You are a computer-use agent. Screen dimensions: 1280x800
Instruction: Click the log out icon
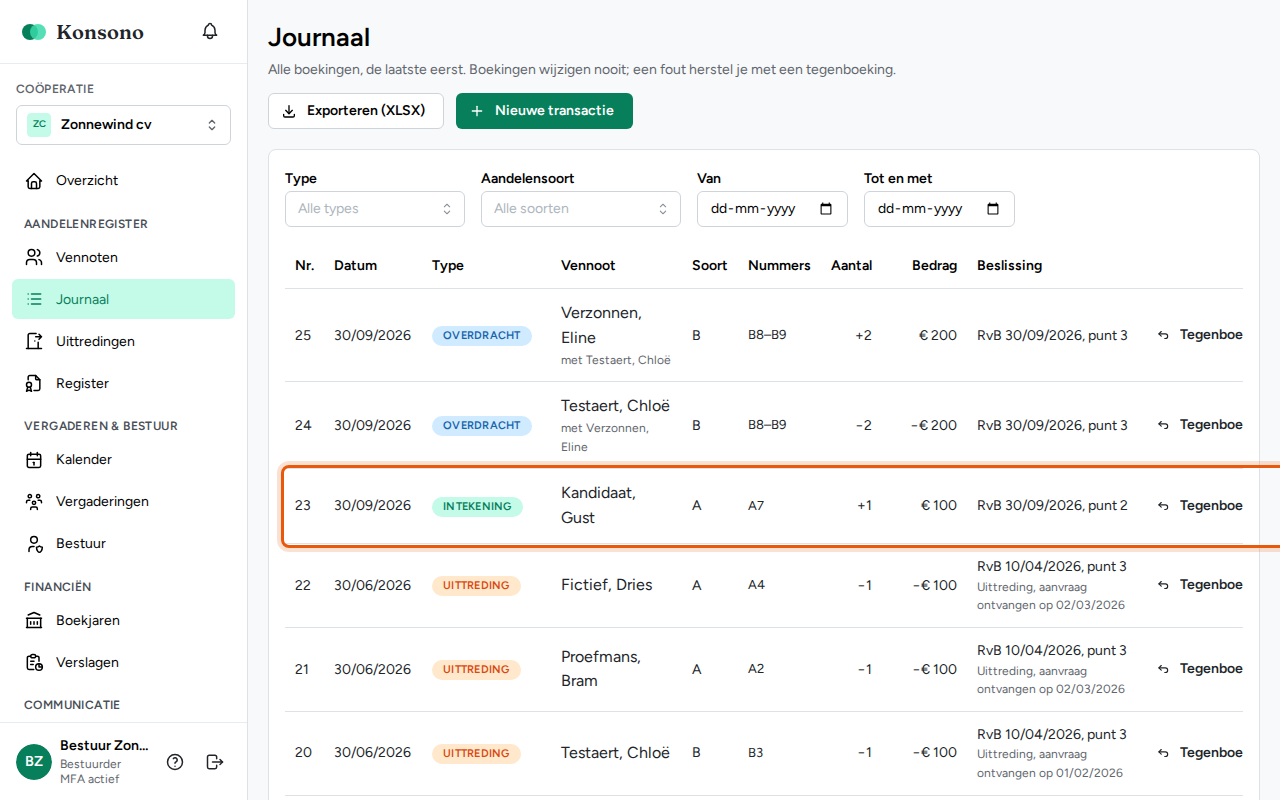215,762
